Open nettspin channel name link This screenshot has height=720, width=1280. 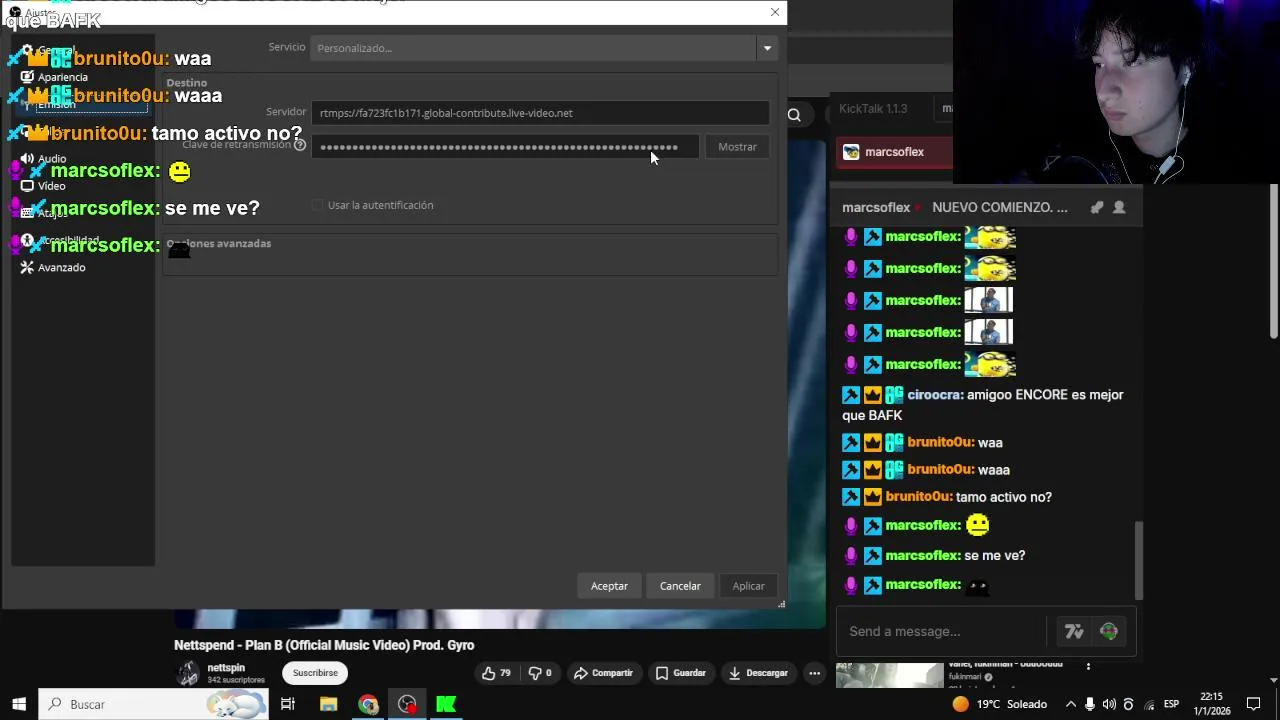click(226, 668)
